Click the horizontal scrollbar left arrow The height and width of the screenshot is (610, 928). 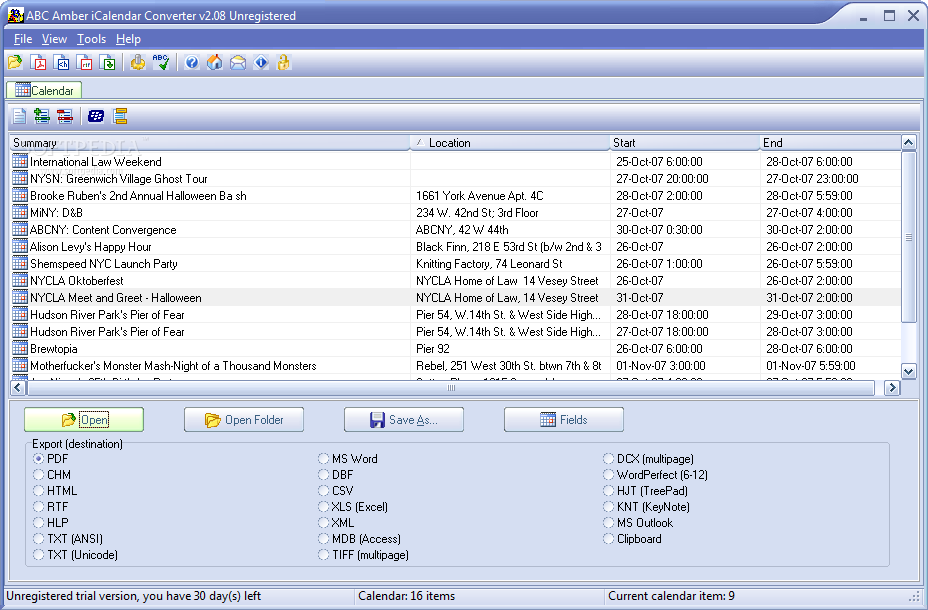pos(18,388)
